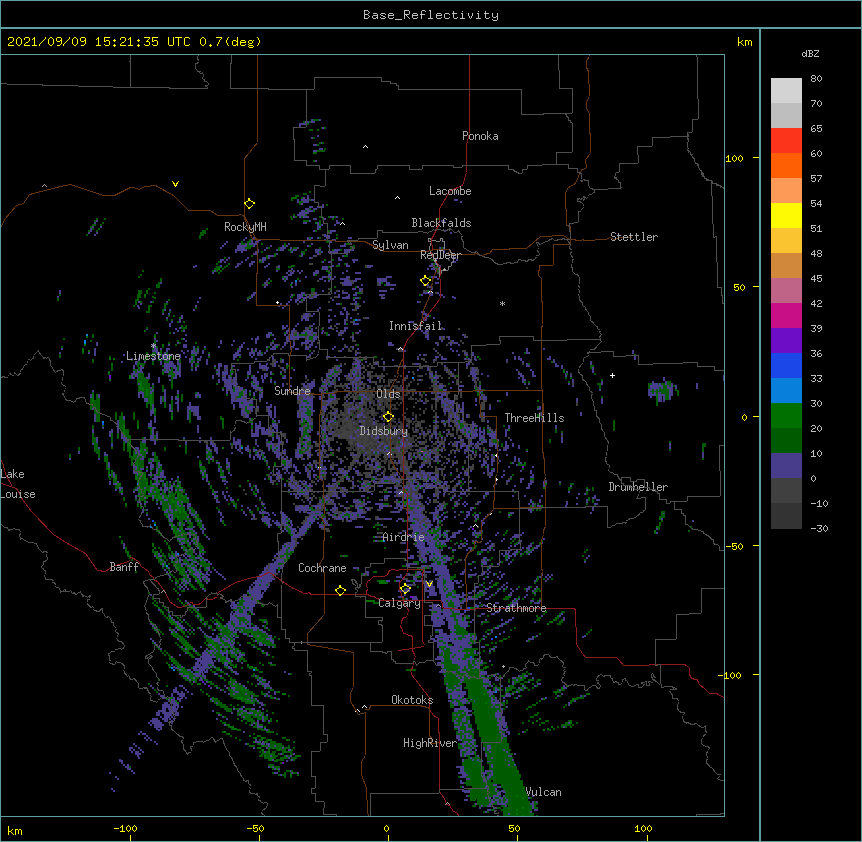The height and width of the screenshot is (842, 862).
Task: Click the Calgary city label
Action: coord(400,603)
